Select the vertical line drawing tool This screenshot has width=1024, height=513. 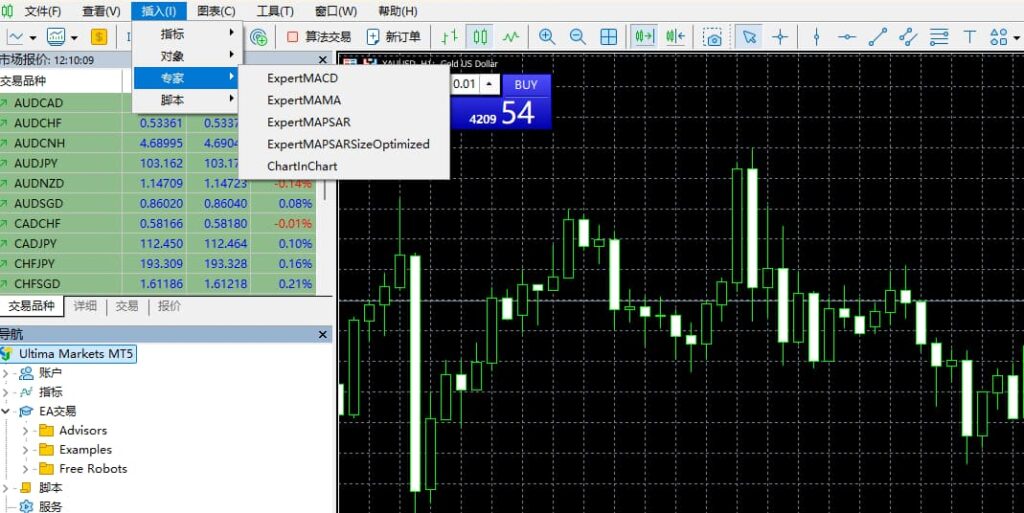816,37
